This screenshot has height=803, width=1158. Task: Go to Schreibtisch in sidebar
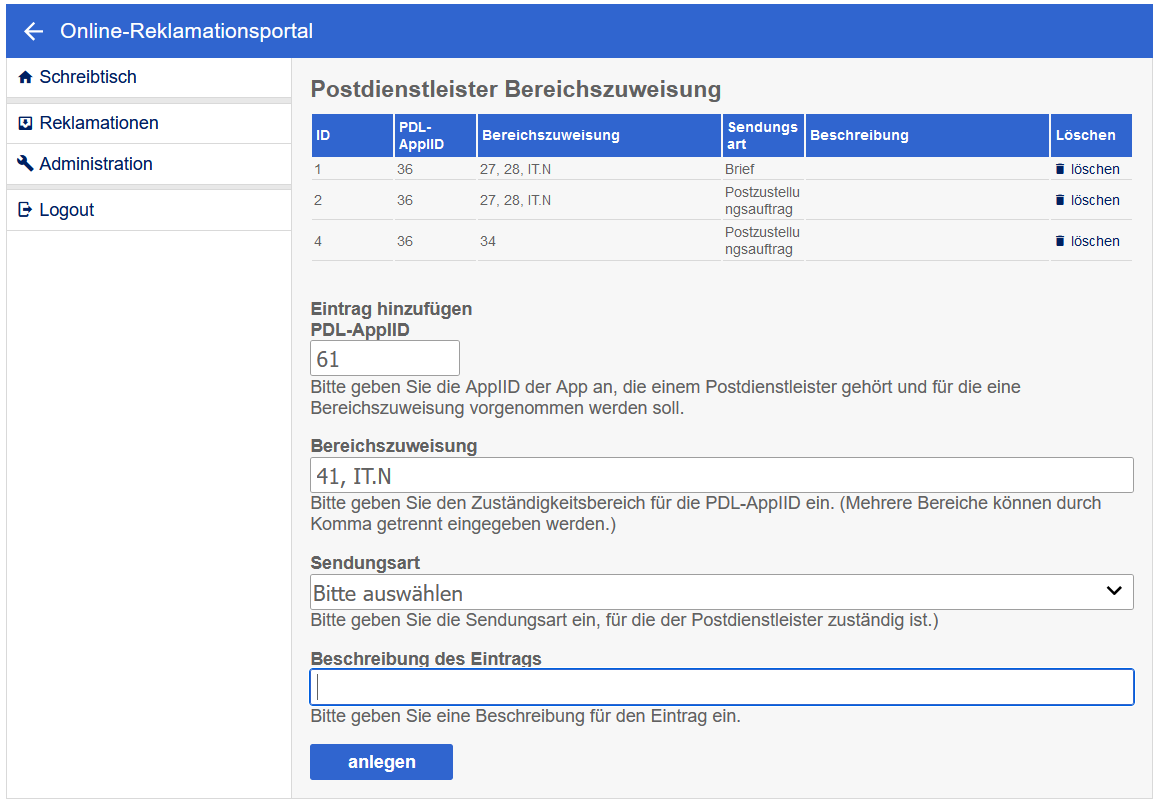tap(88, 77)
